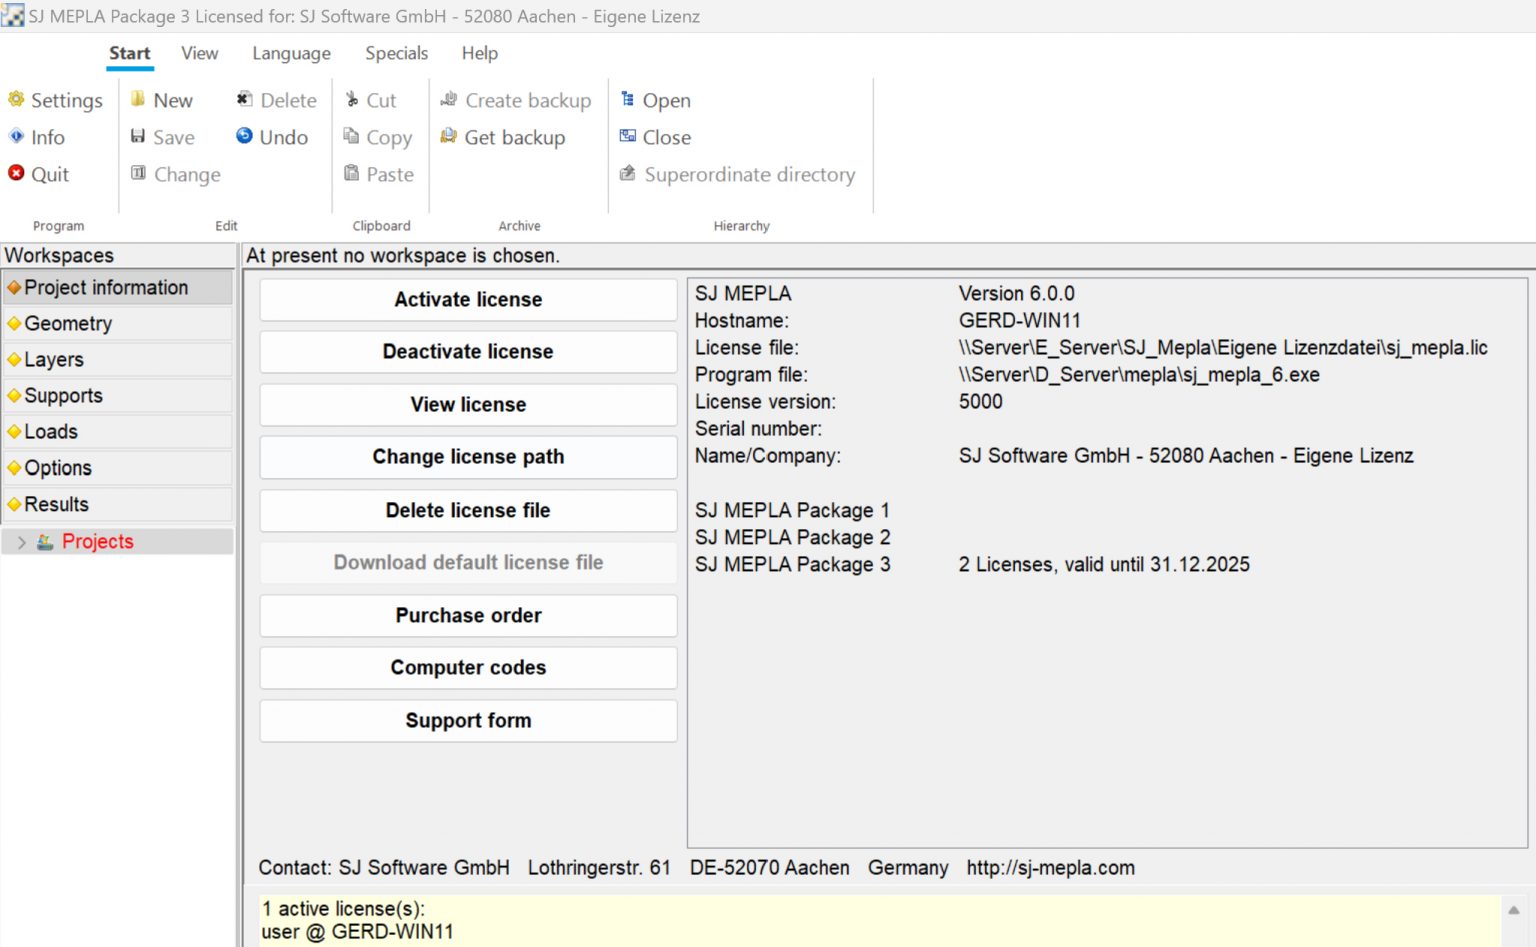Open the http://sj-mepla.com link
1536x947 pixels.
tap(1050, 867)
